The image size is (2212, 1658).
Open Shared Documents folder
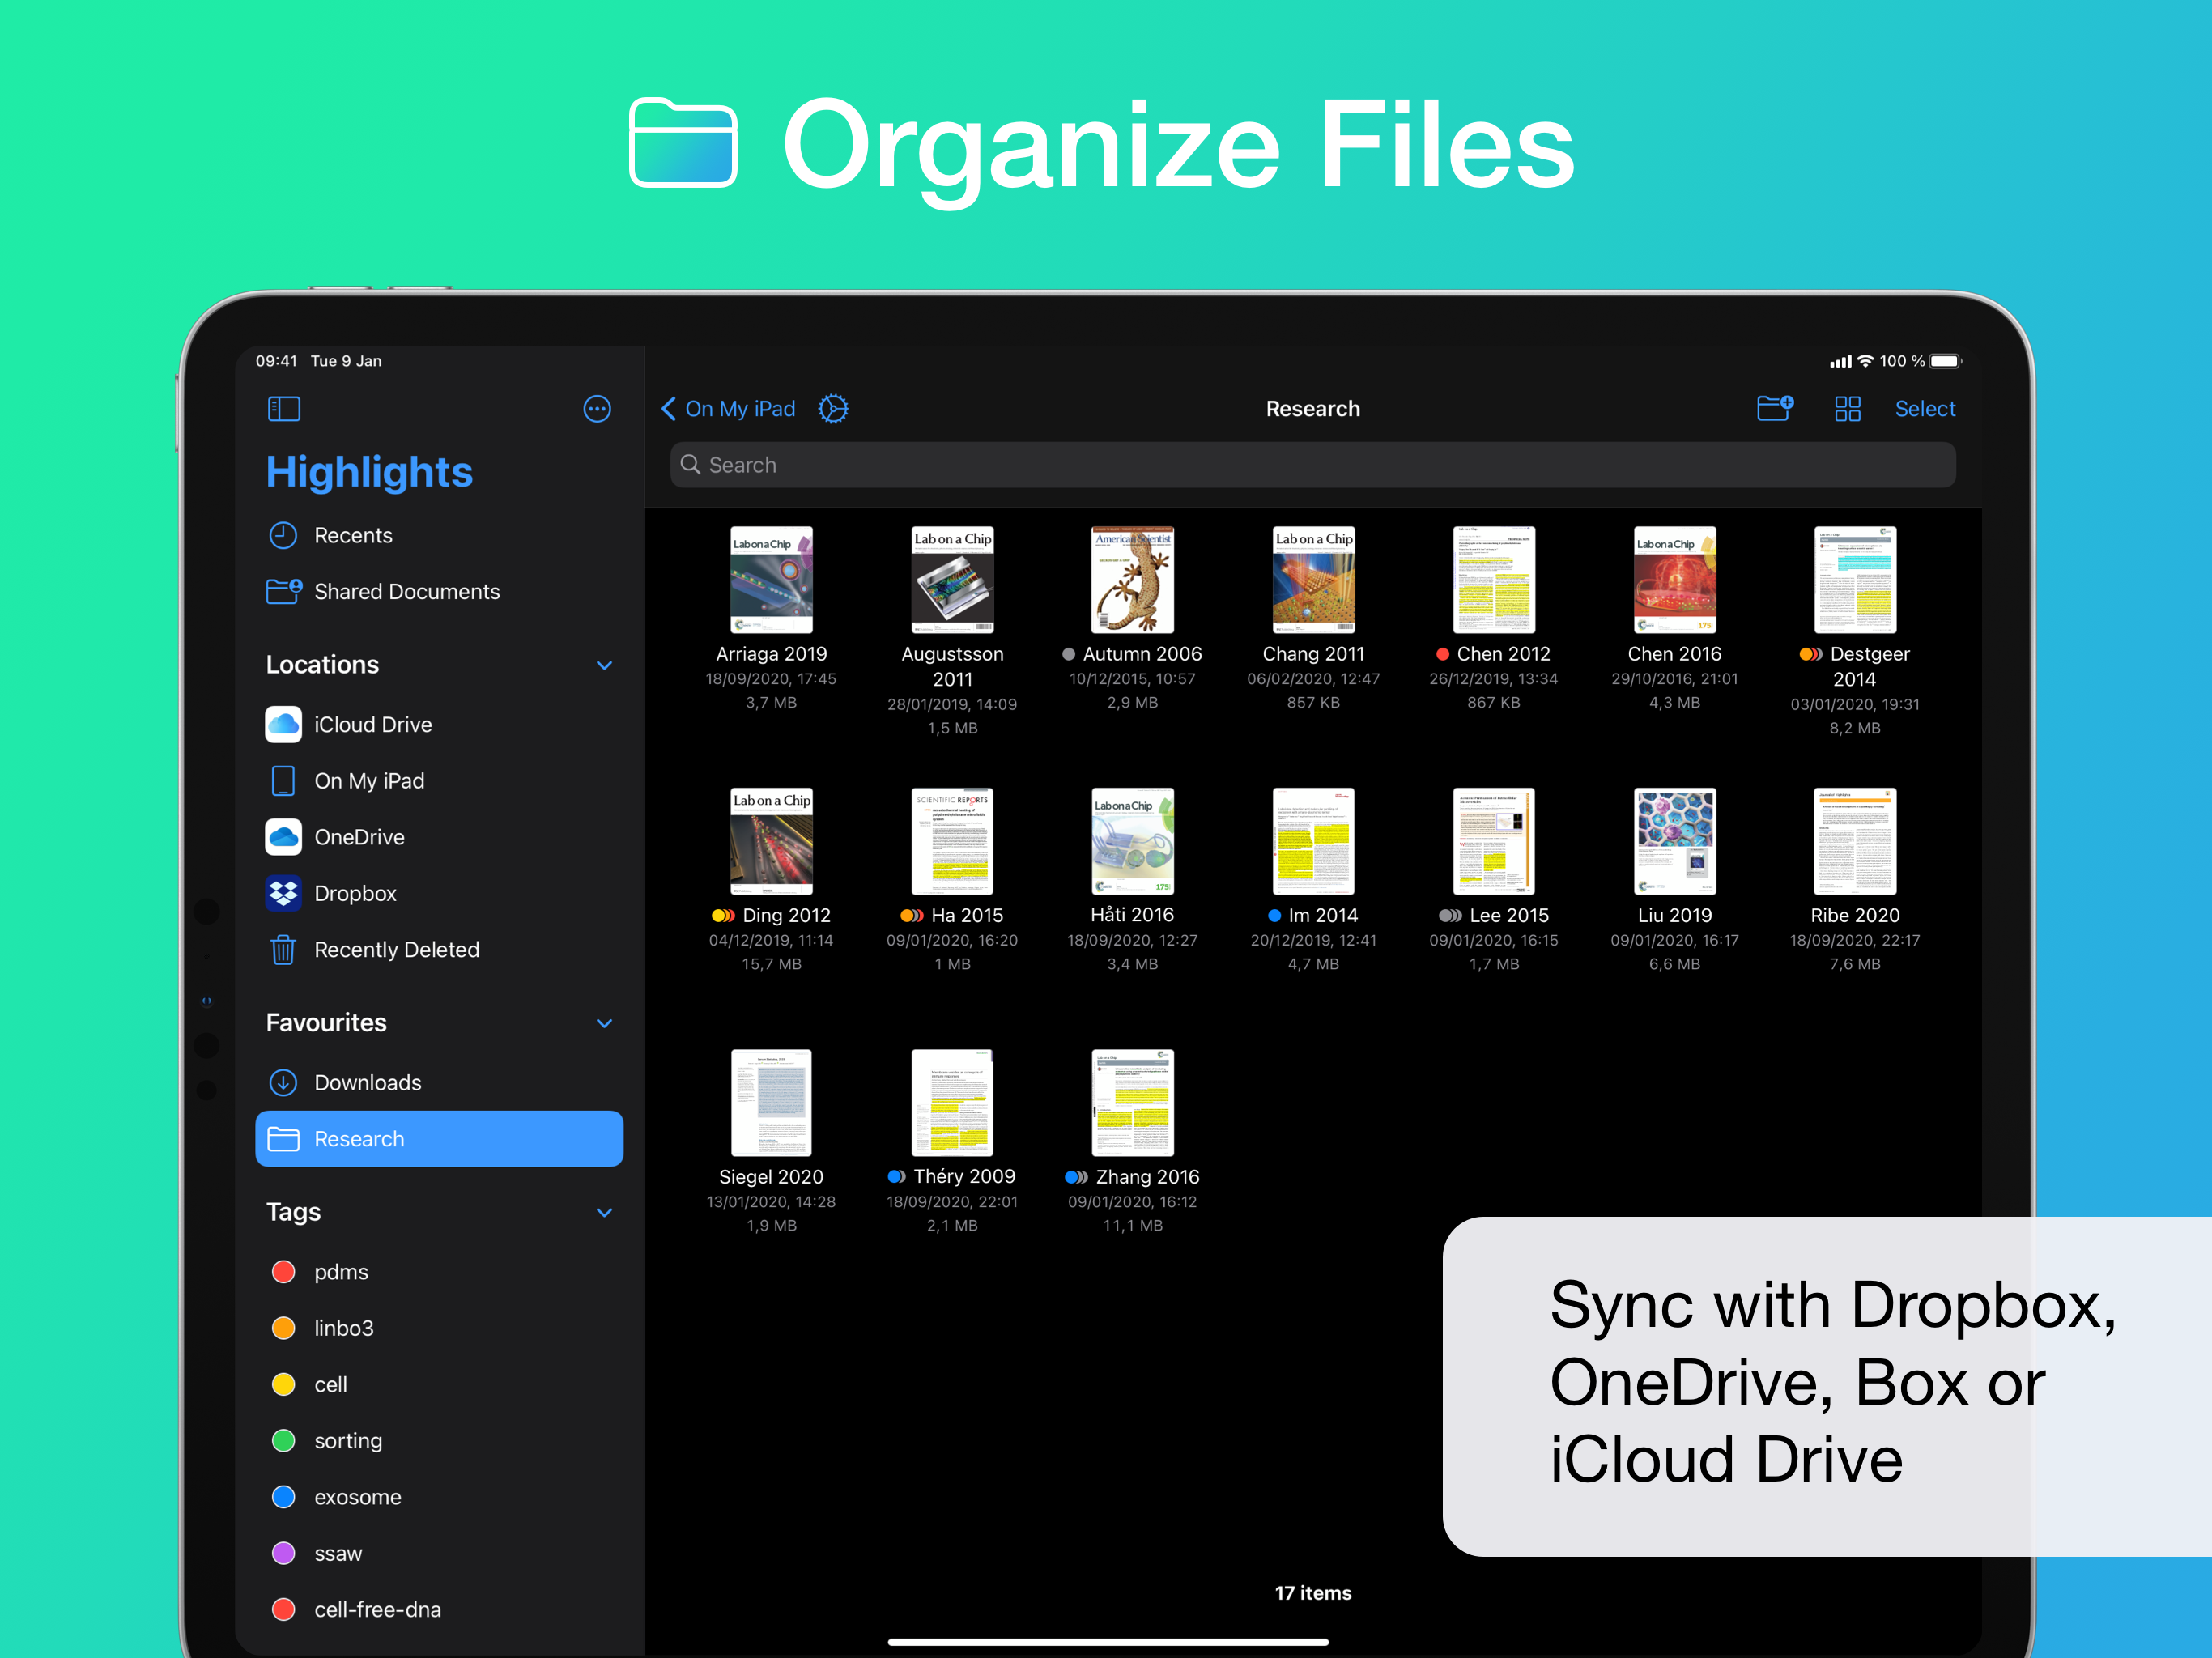click(406, 591)
